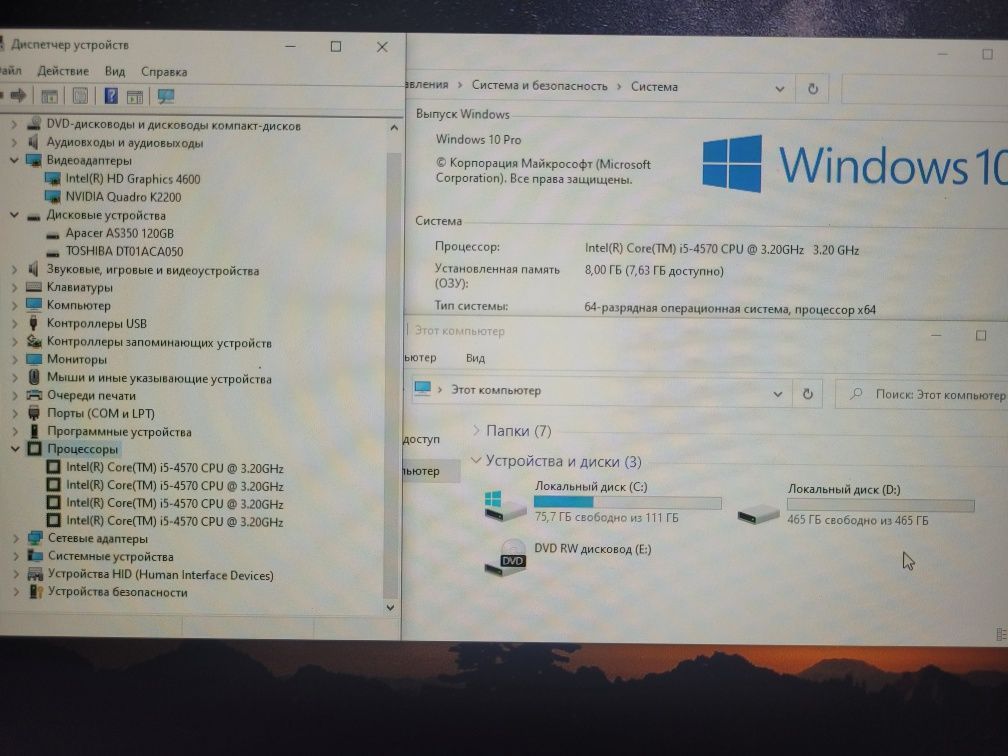1008x756 pixels.
Task: Collapse the Дисковые устройства category
Action: coord(14,215)
